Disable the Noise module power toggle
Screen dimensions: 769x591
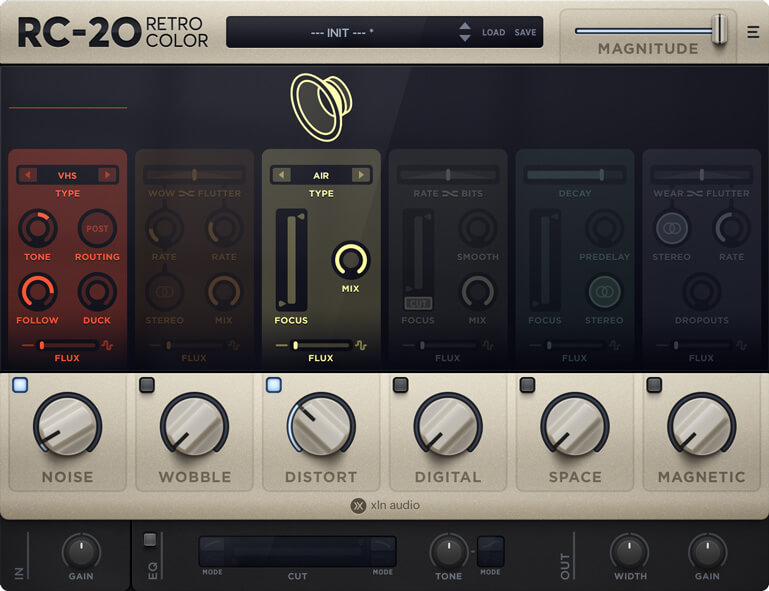pos(20,385)
